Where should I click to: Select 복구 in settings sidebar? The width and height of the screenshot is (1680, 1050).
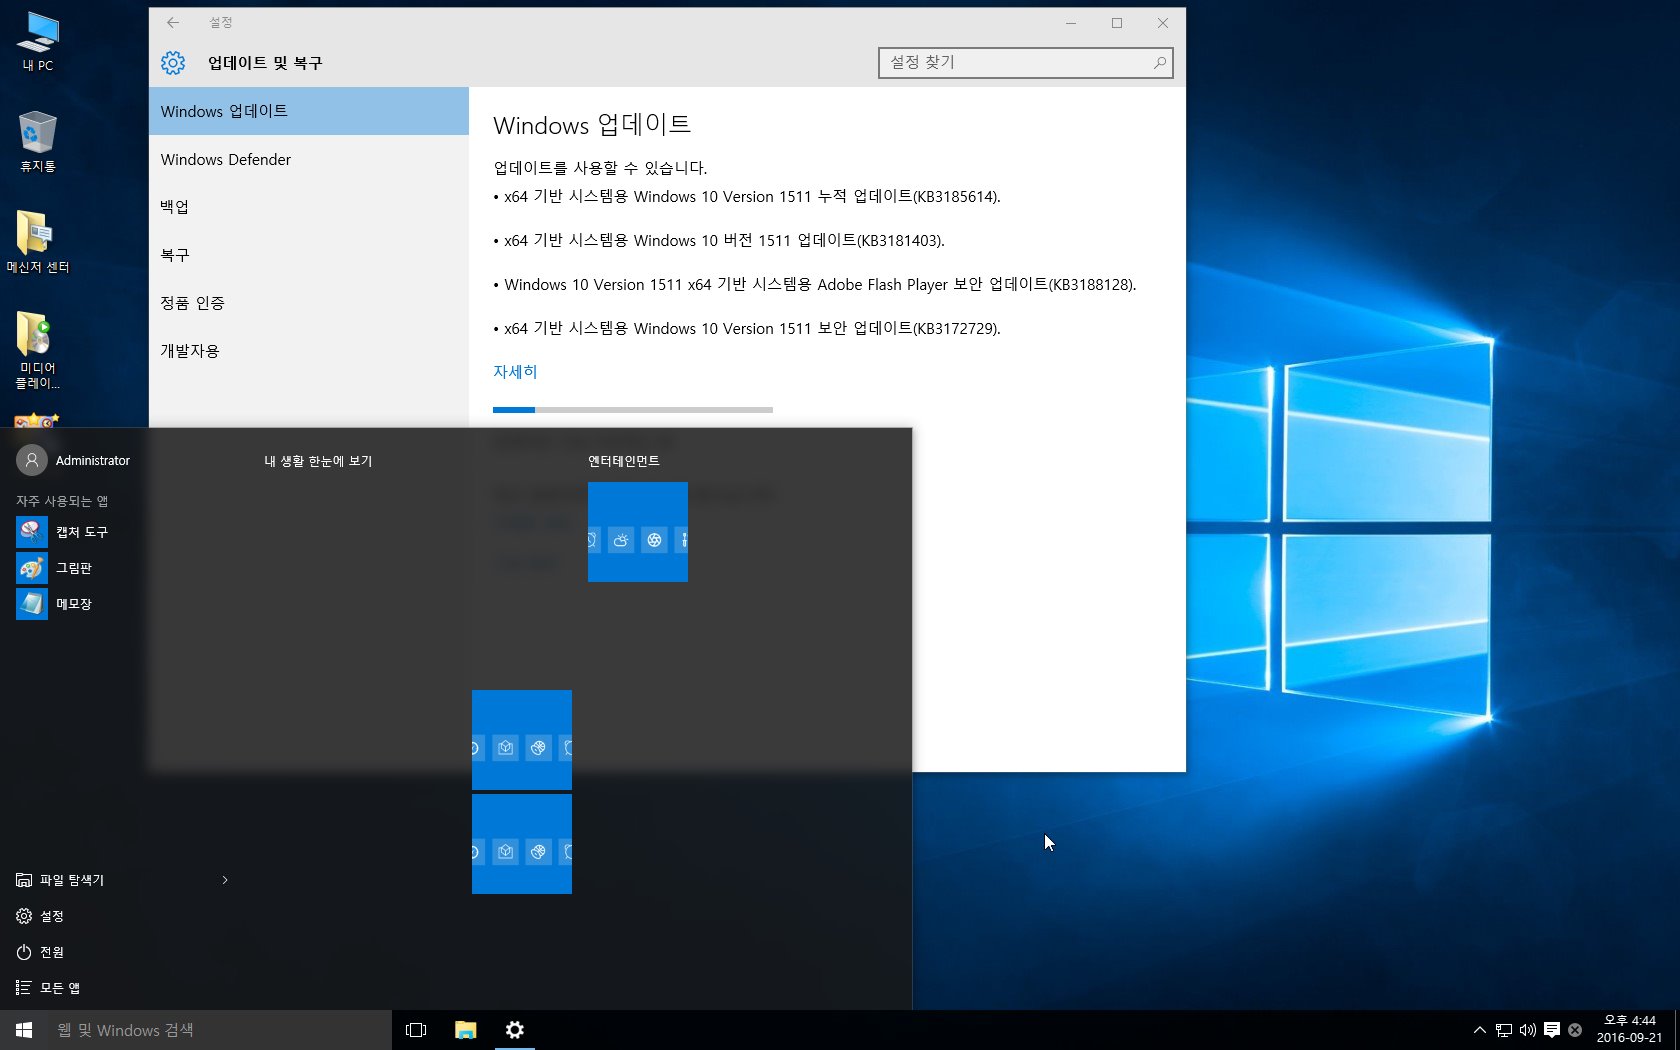pos(309,255)
